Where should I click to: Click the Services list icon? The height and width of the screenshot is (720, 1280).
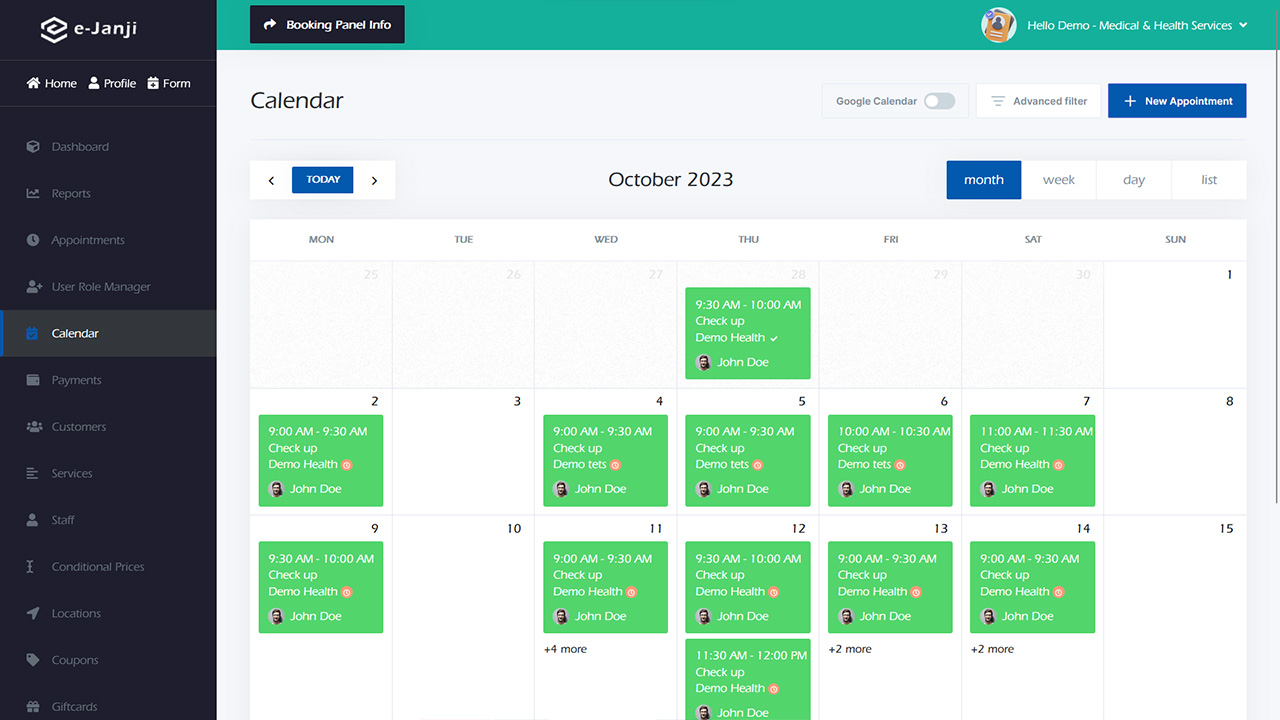click(33, 473)
